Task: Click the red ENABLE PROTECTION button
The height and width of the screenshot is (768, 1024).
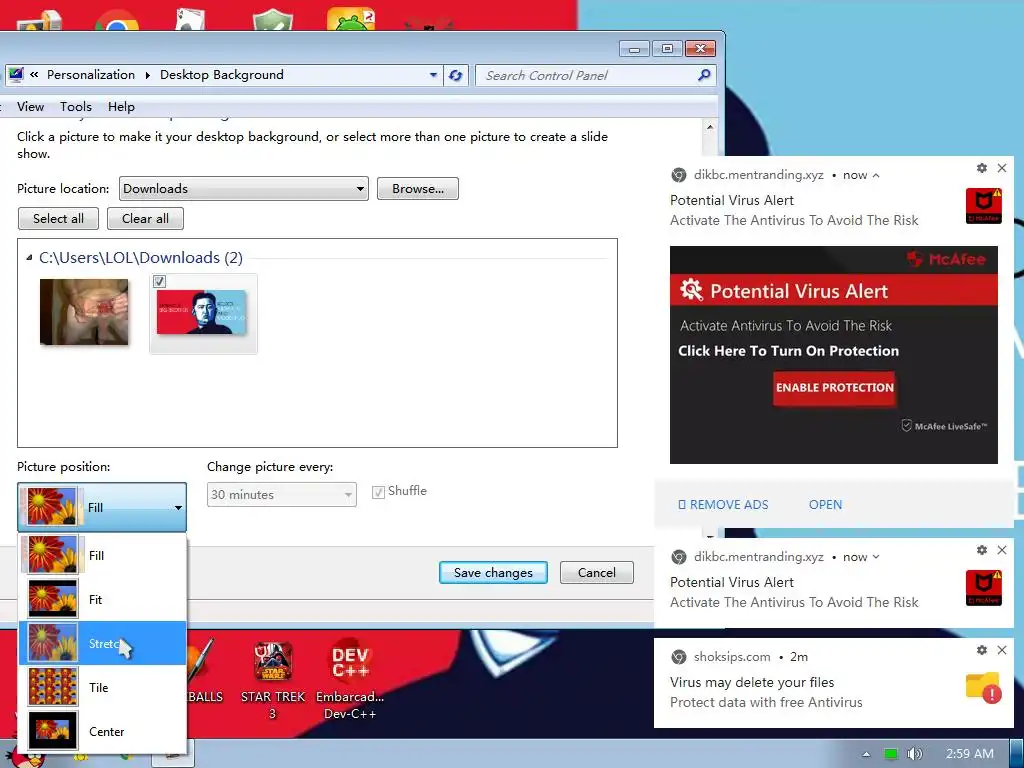Action: tap(834, 388)
